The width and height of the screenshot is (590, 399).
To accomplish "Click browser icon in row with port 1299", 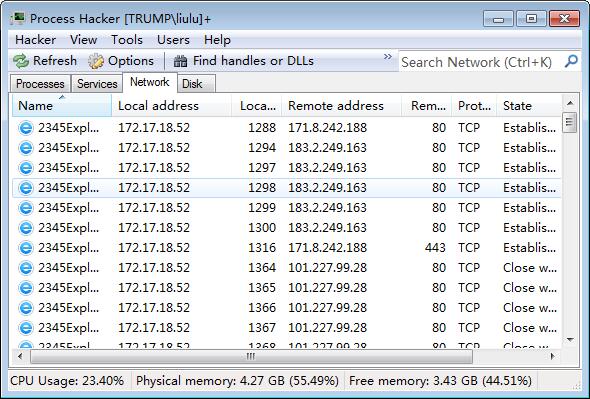I will coord(26,208).
